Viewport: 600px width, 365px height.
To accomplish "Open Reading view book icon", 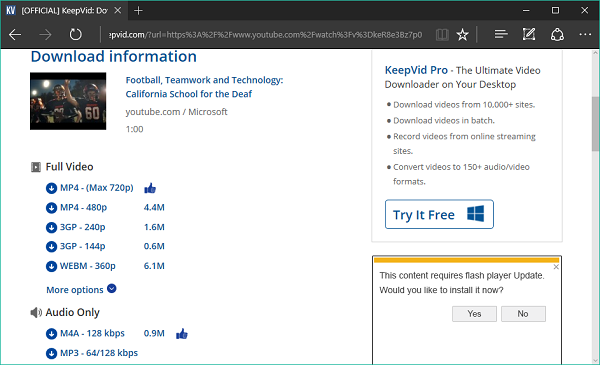I will click(x=442, y=35).
